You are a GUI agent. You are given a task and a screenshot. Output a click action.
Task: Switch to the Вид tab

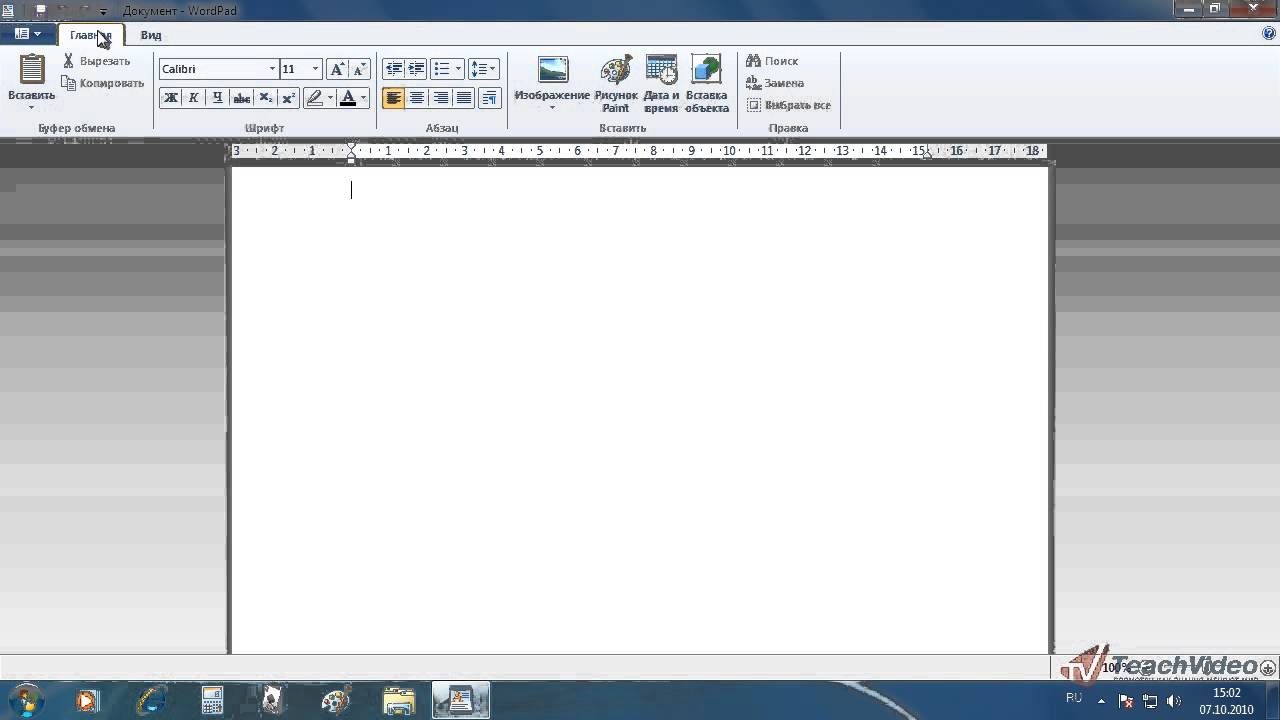coord(151,35)
